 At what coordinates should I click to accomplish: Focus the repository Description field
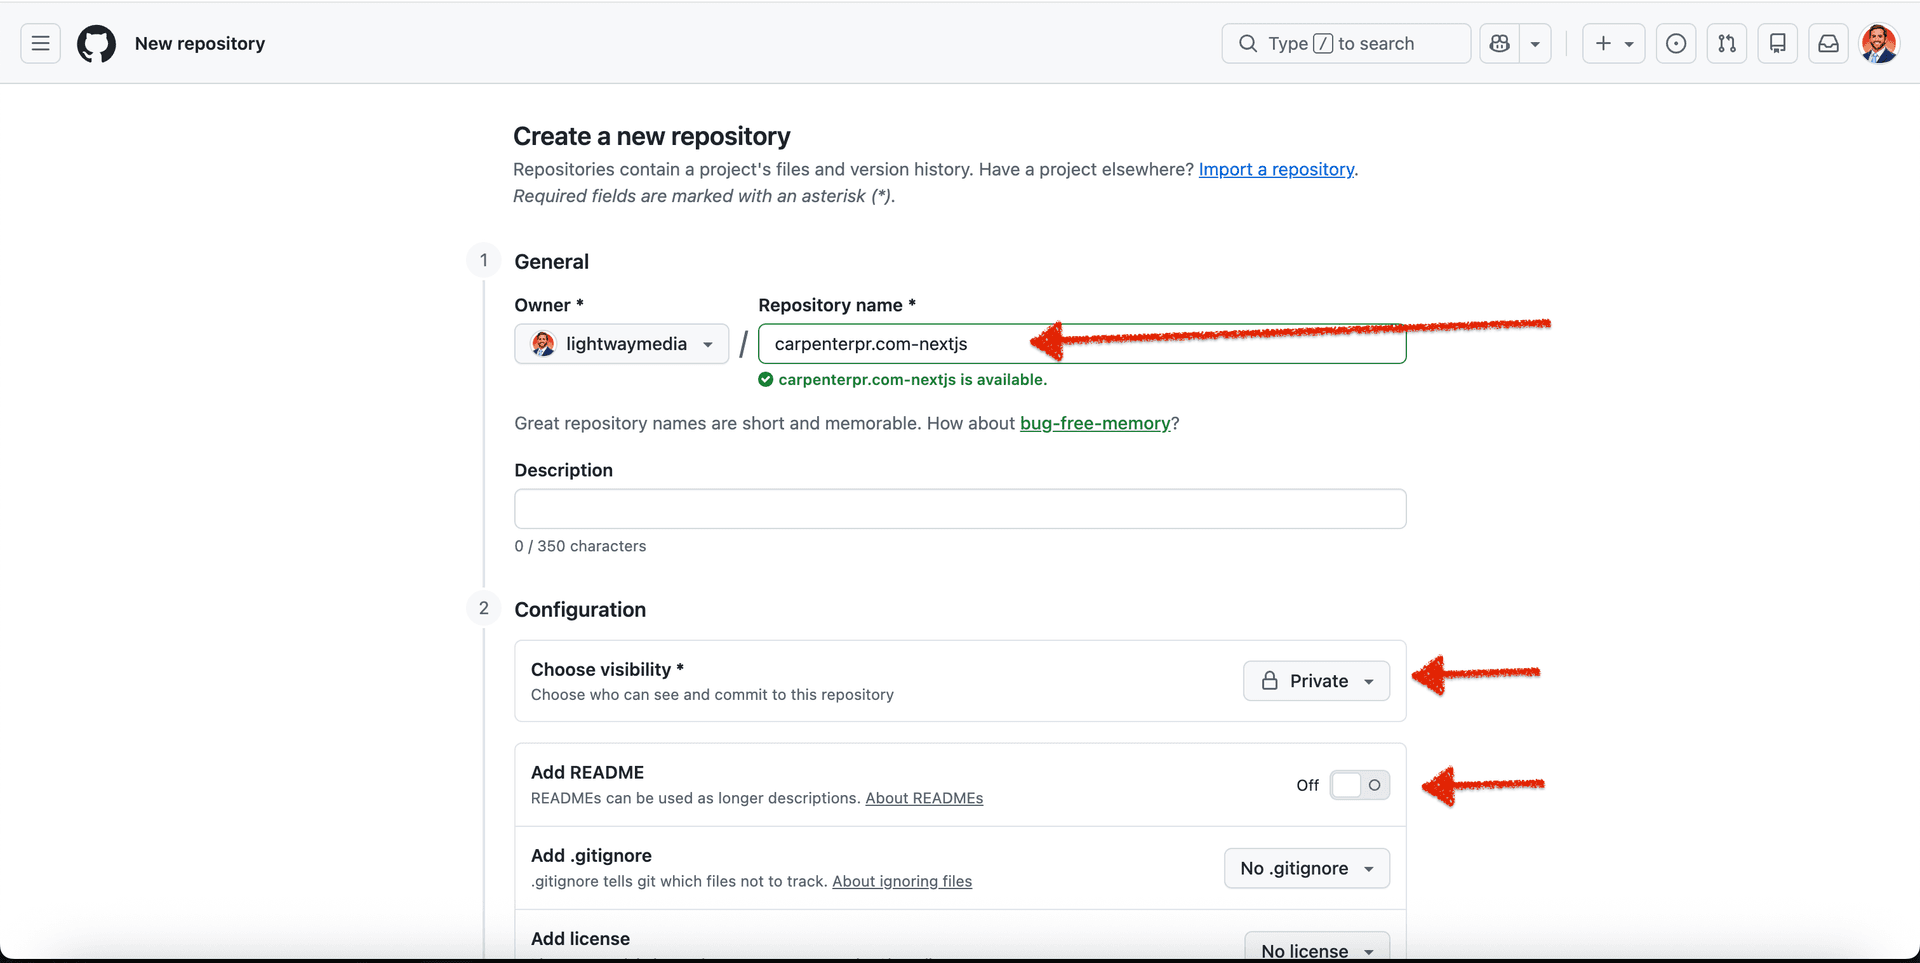(959, 508)
